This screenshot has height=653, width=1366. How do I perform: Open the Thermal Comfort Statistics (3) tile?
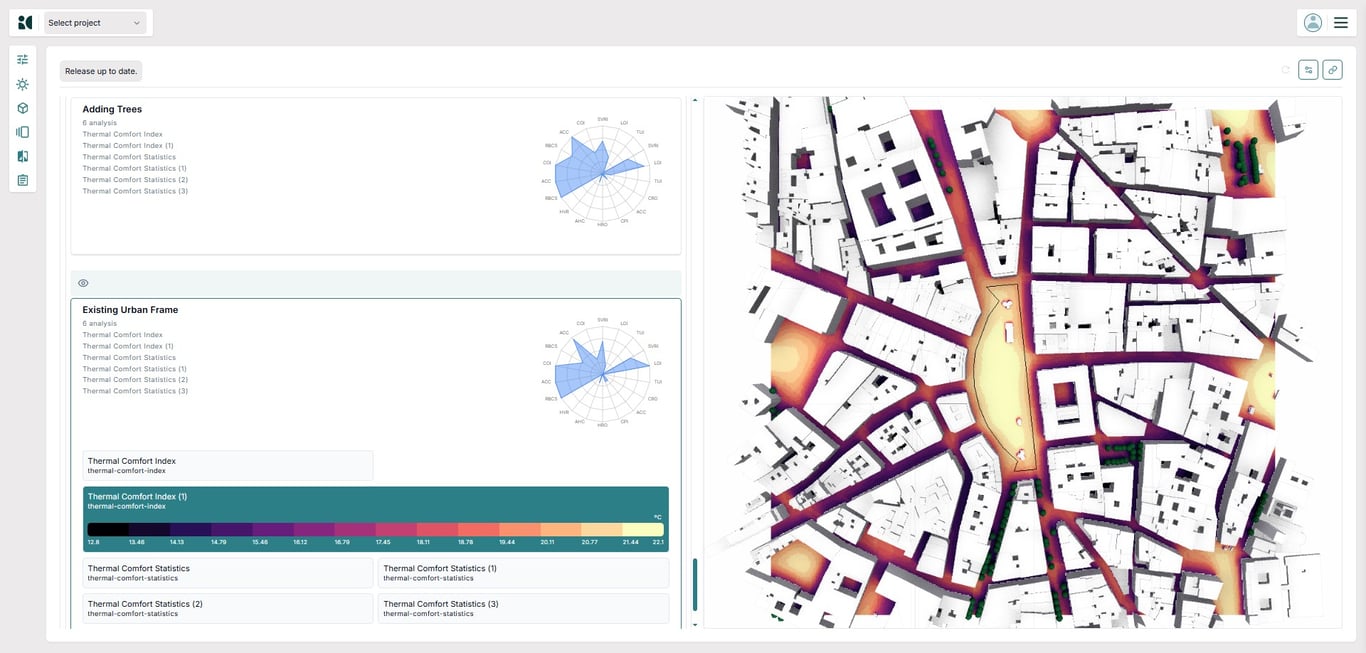[523, 608]
